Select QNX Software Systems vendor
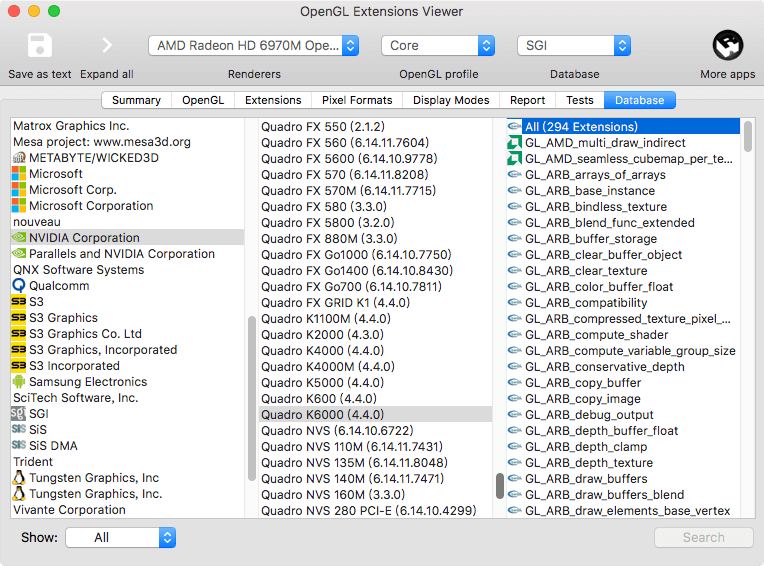Image resolution: width=764 pixels, height=566 pixels. [x=127, y=270]
